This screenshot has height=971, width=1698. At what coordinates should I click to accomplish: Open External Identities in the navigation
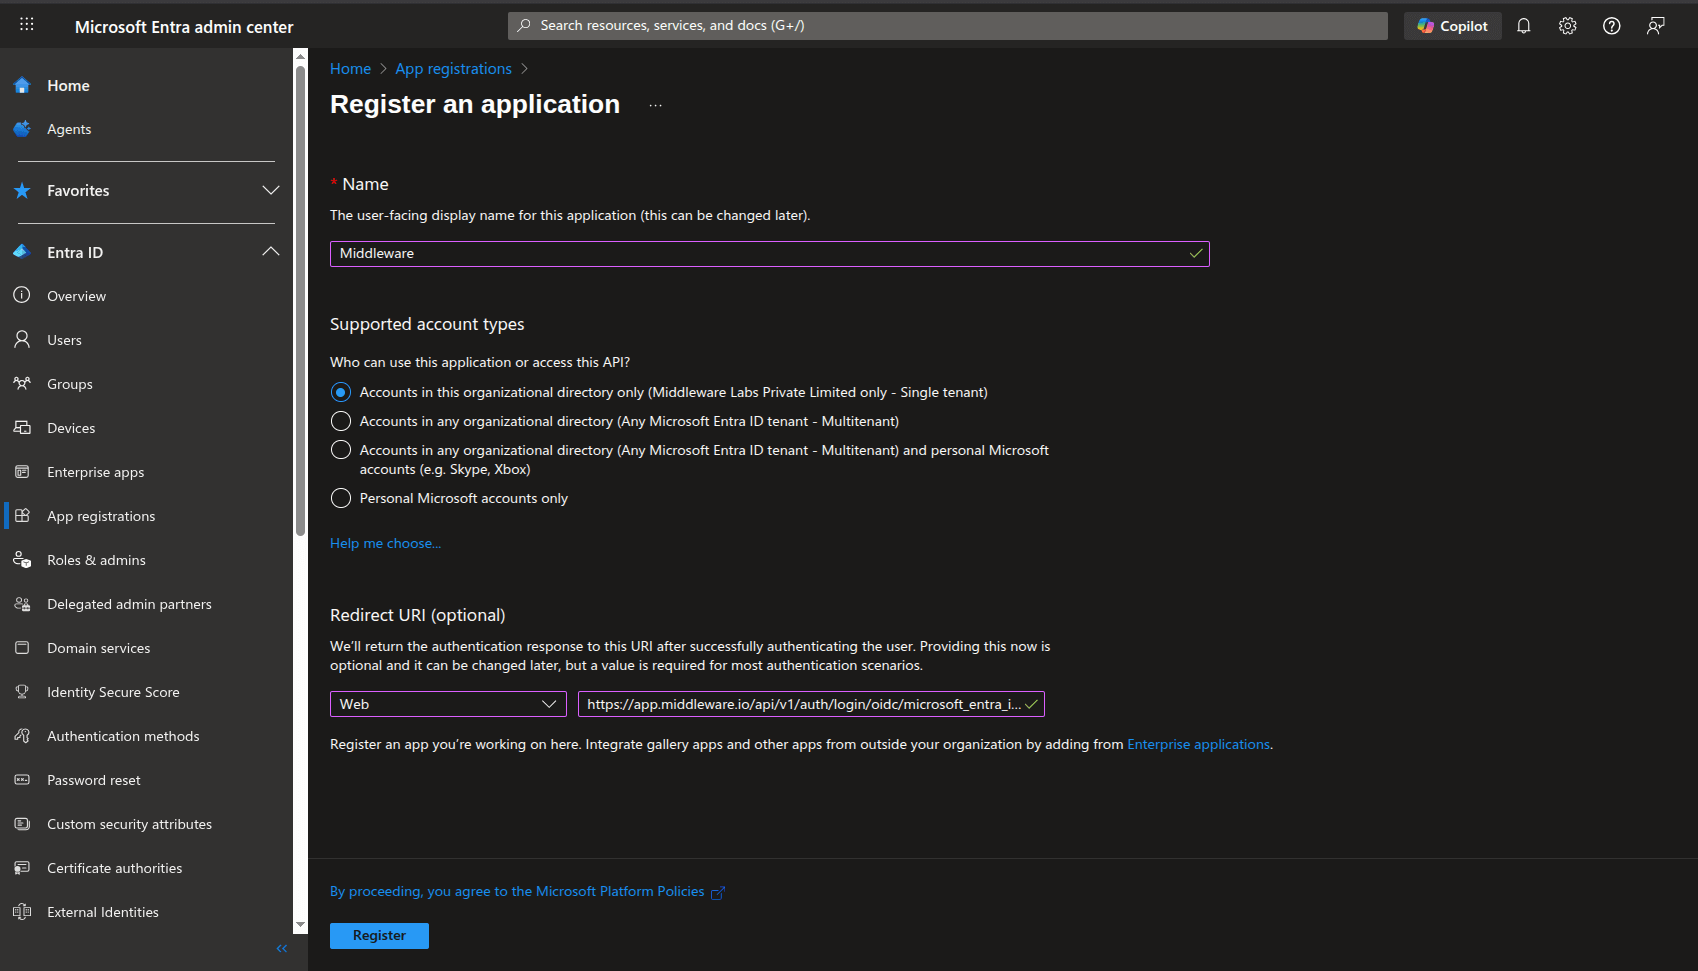coord(102,911)
